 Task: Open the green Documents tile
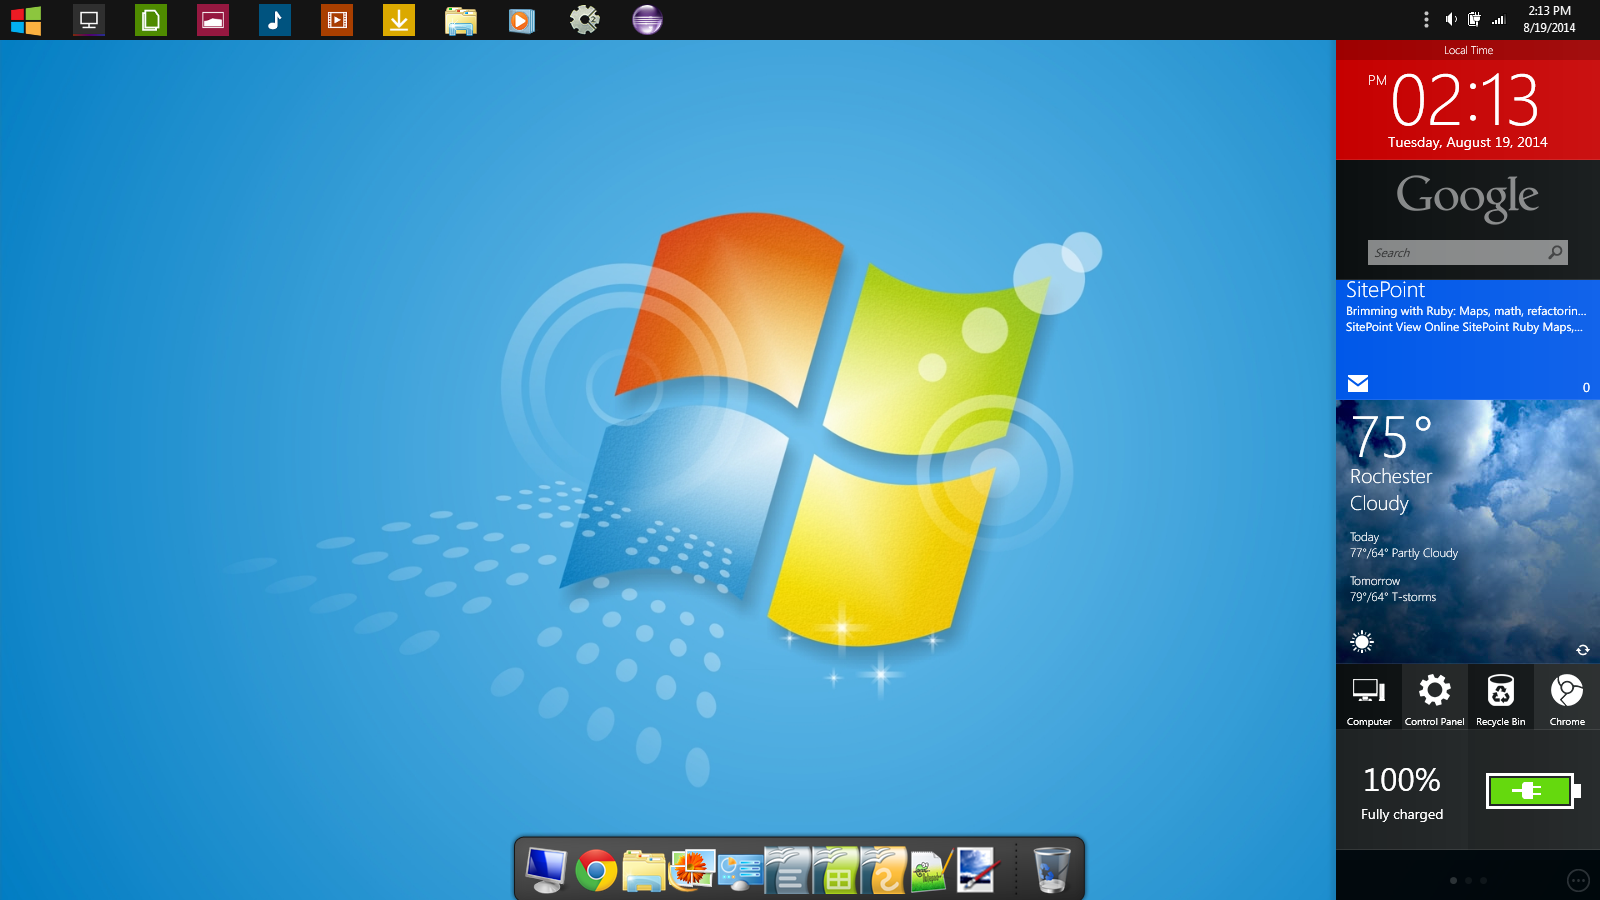[151, 20]
